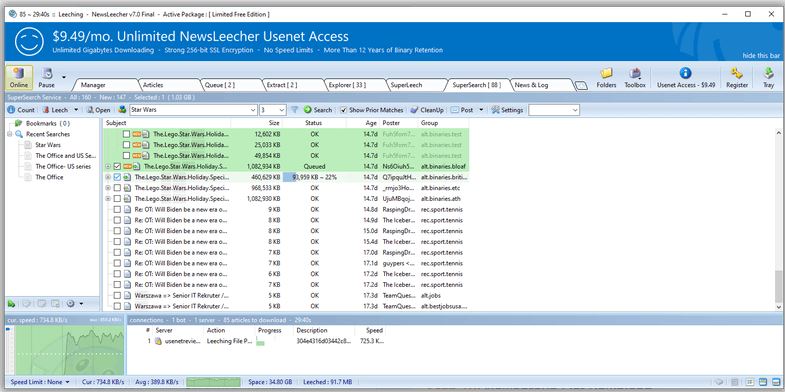Click the small blank tab after News & Log
This screenshot has width=785, height=392.
(x=581, y=86)
